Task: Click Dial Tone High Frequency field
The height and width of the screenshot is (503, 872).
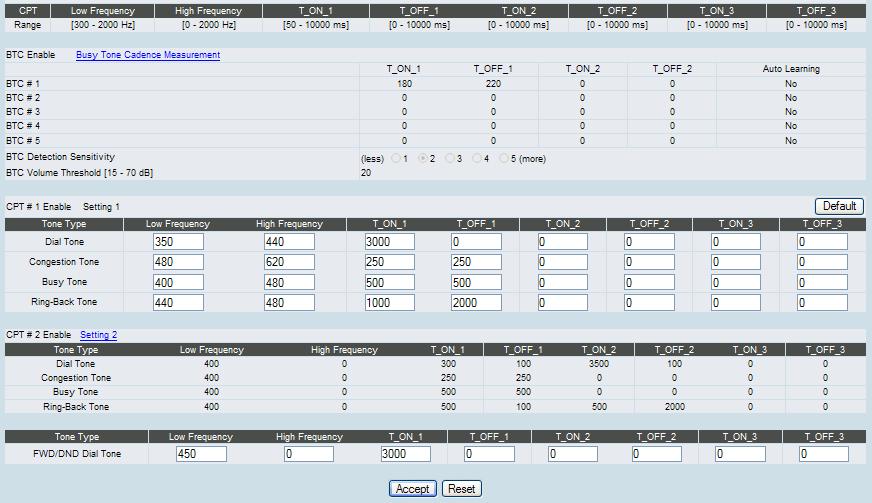Action: [289, 242]
